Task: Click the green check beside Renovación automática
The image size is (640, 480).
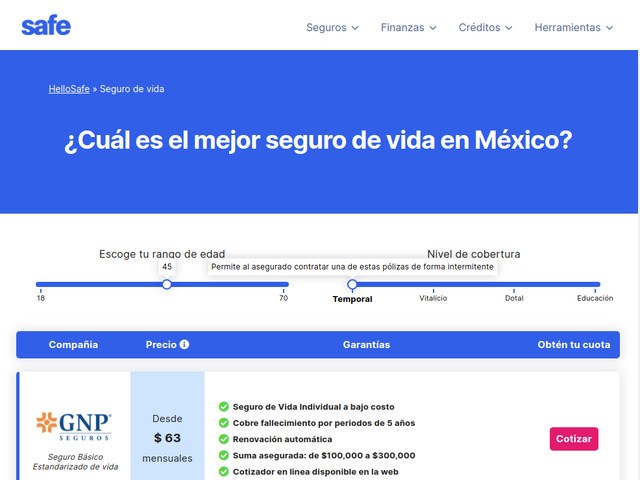Action: pyautogui.click(x=224, y=439)
